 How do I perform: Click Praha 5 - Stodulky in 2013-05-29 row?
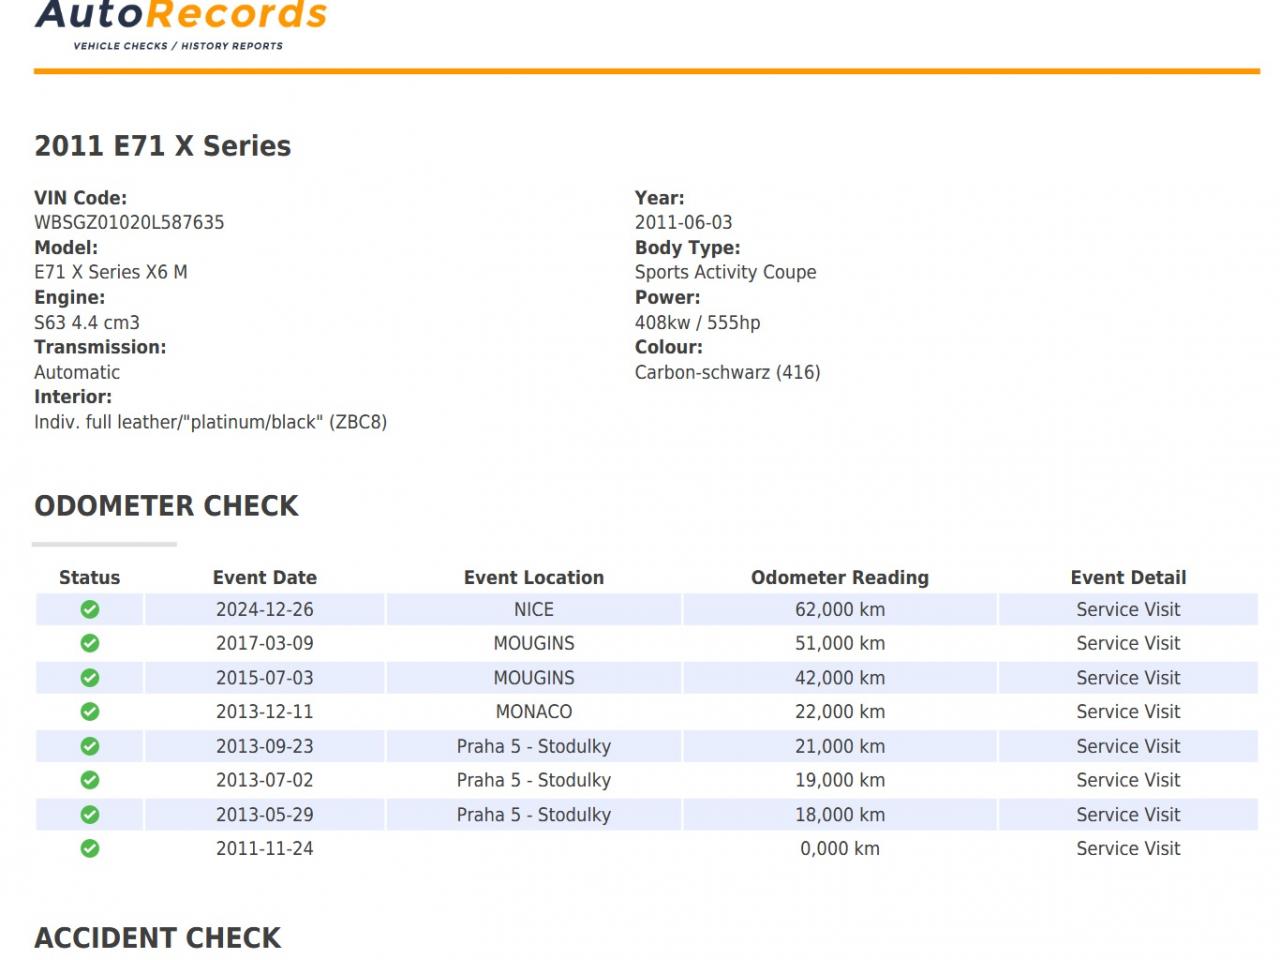pos(534,815)
